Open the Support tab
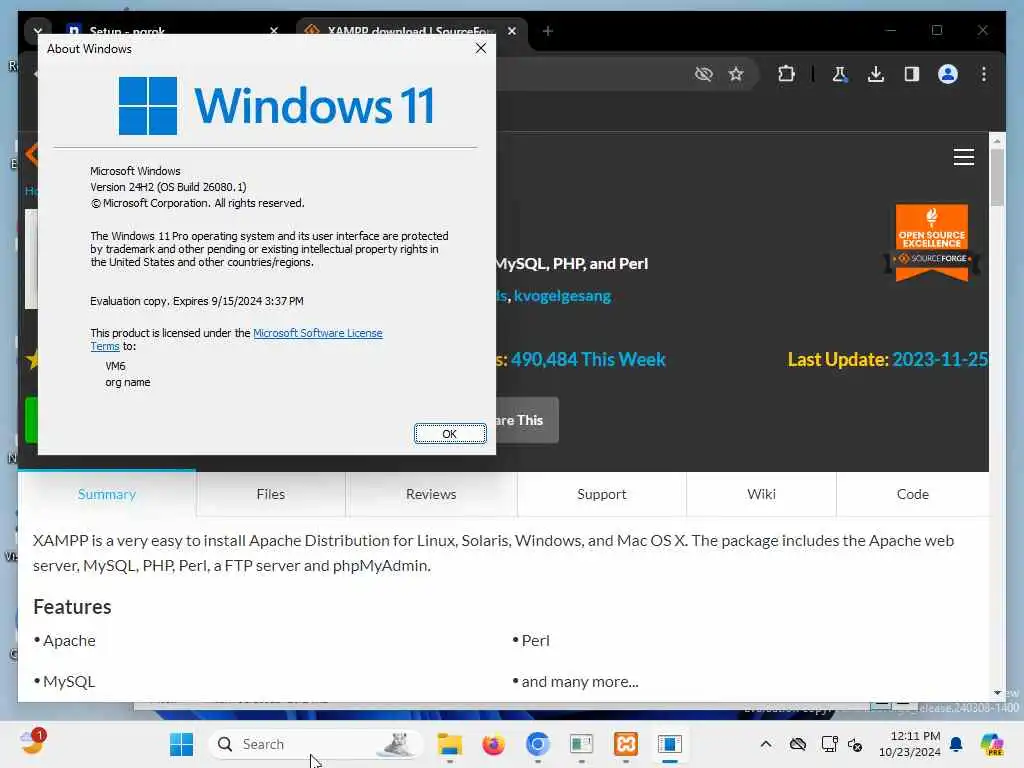 [601, 494]
